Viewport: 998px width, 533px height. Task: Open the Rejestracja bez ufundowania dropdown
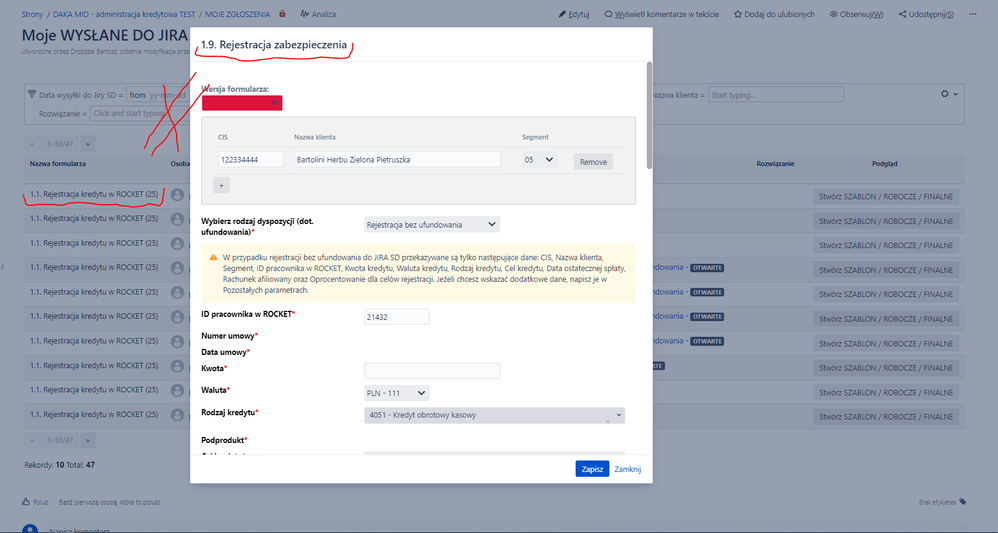[432, 224]
